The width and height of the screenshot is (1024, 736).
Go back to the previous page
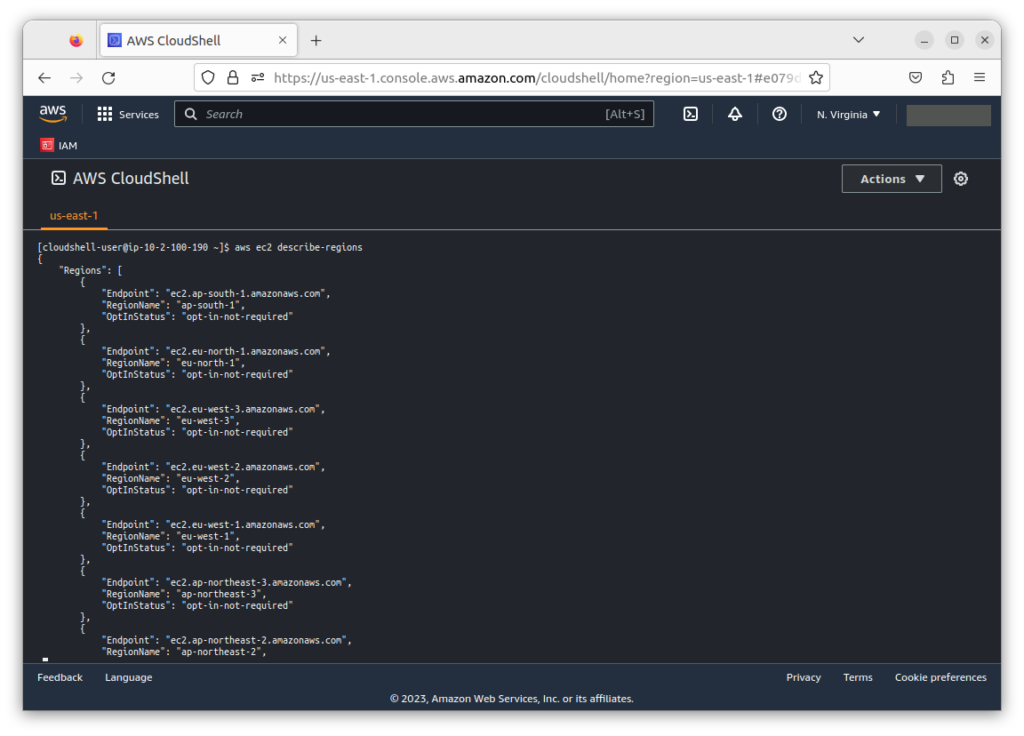44,78
